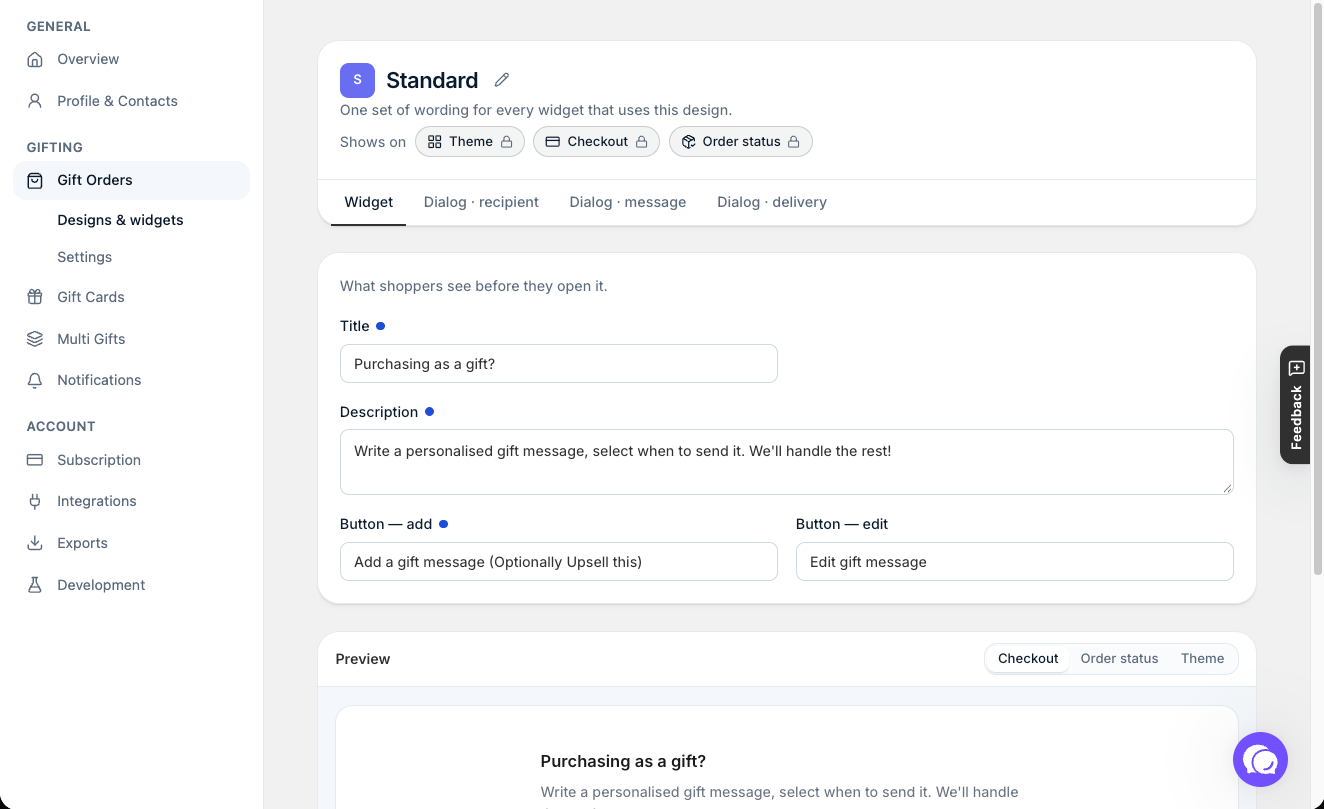Click the Feedback side tab
The height and width of the screenshot is (809, 1324).
point(1296,405)
